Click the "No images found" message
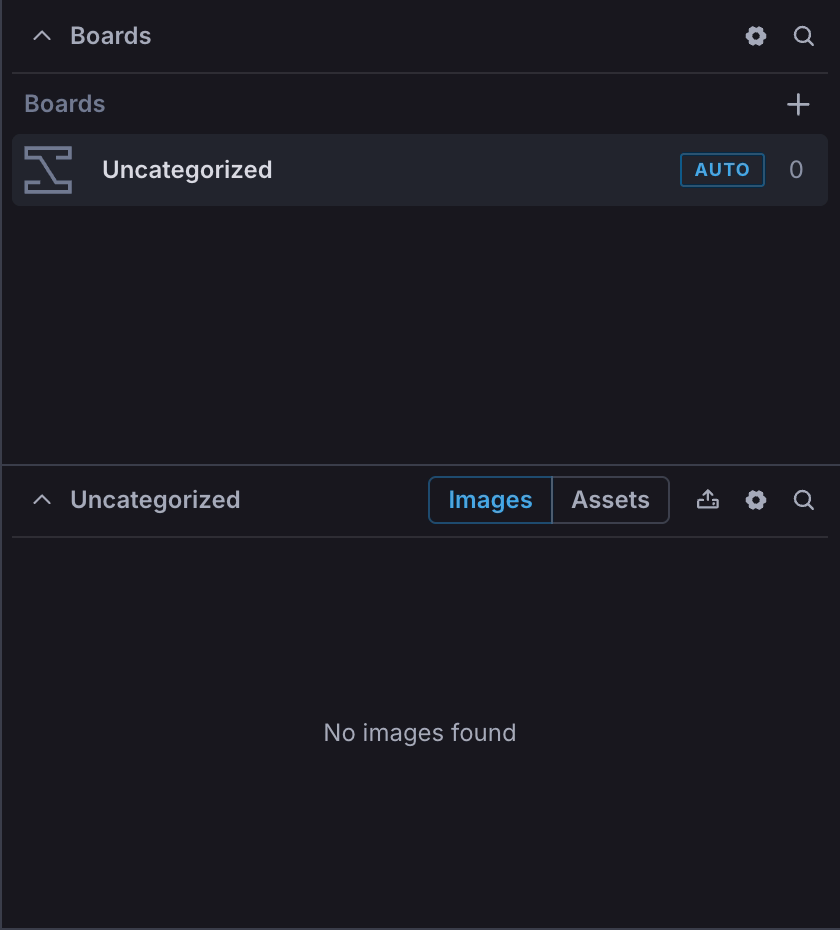The height and width of the screenshot is (930, 840). [420, 733]
